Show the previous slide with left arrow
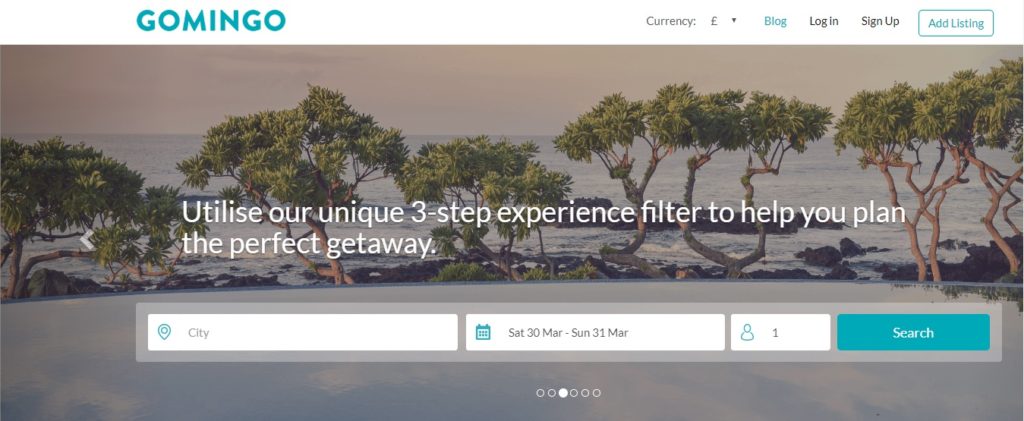1024x421 pixels. [87, 240]
